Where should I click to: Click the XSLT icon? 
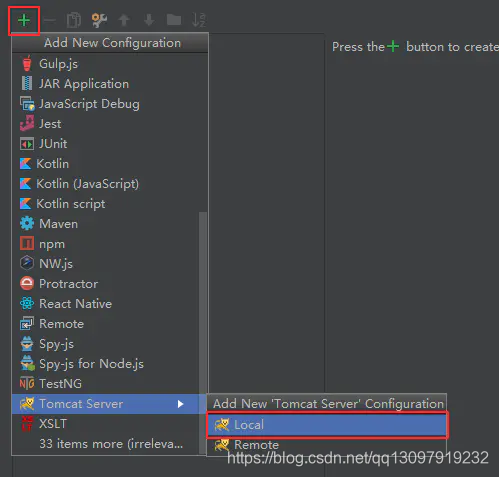(x=27, y=423)
